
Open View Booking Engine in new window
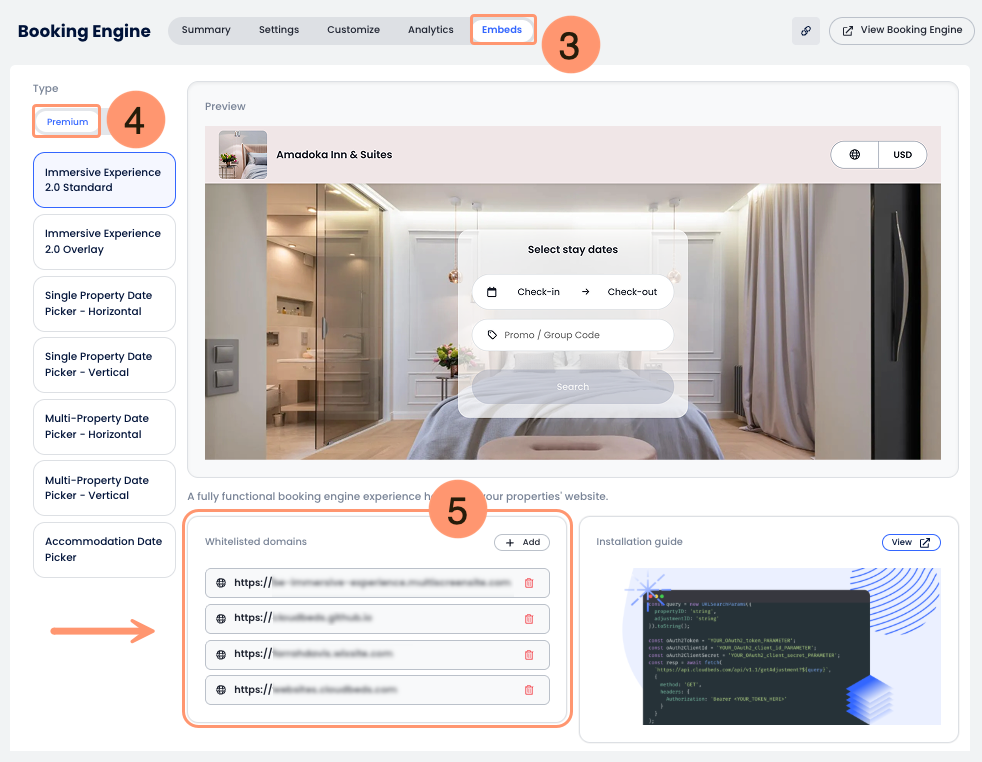click(902, 31)
